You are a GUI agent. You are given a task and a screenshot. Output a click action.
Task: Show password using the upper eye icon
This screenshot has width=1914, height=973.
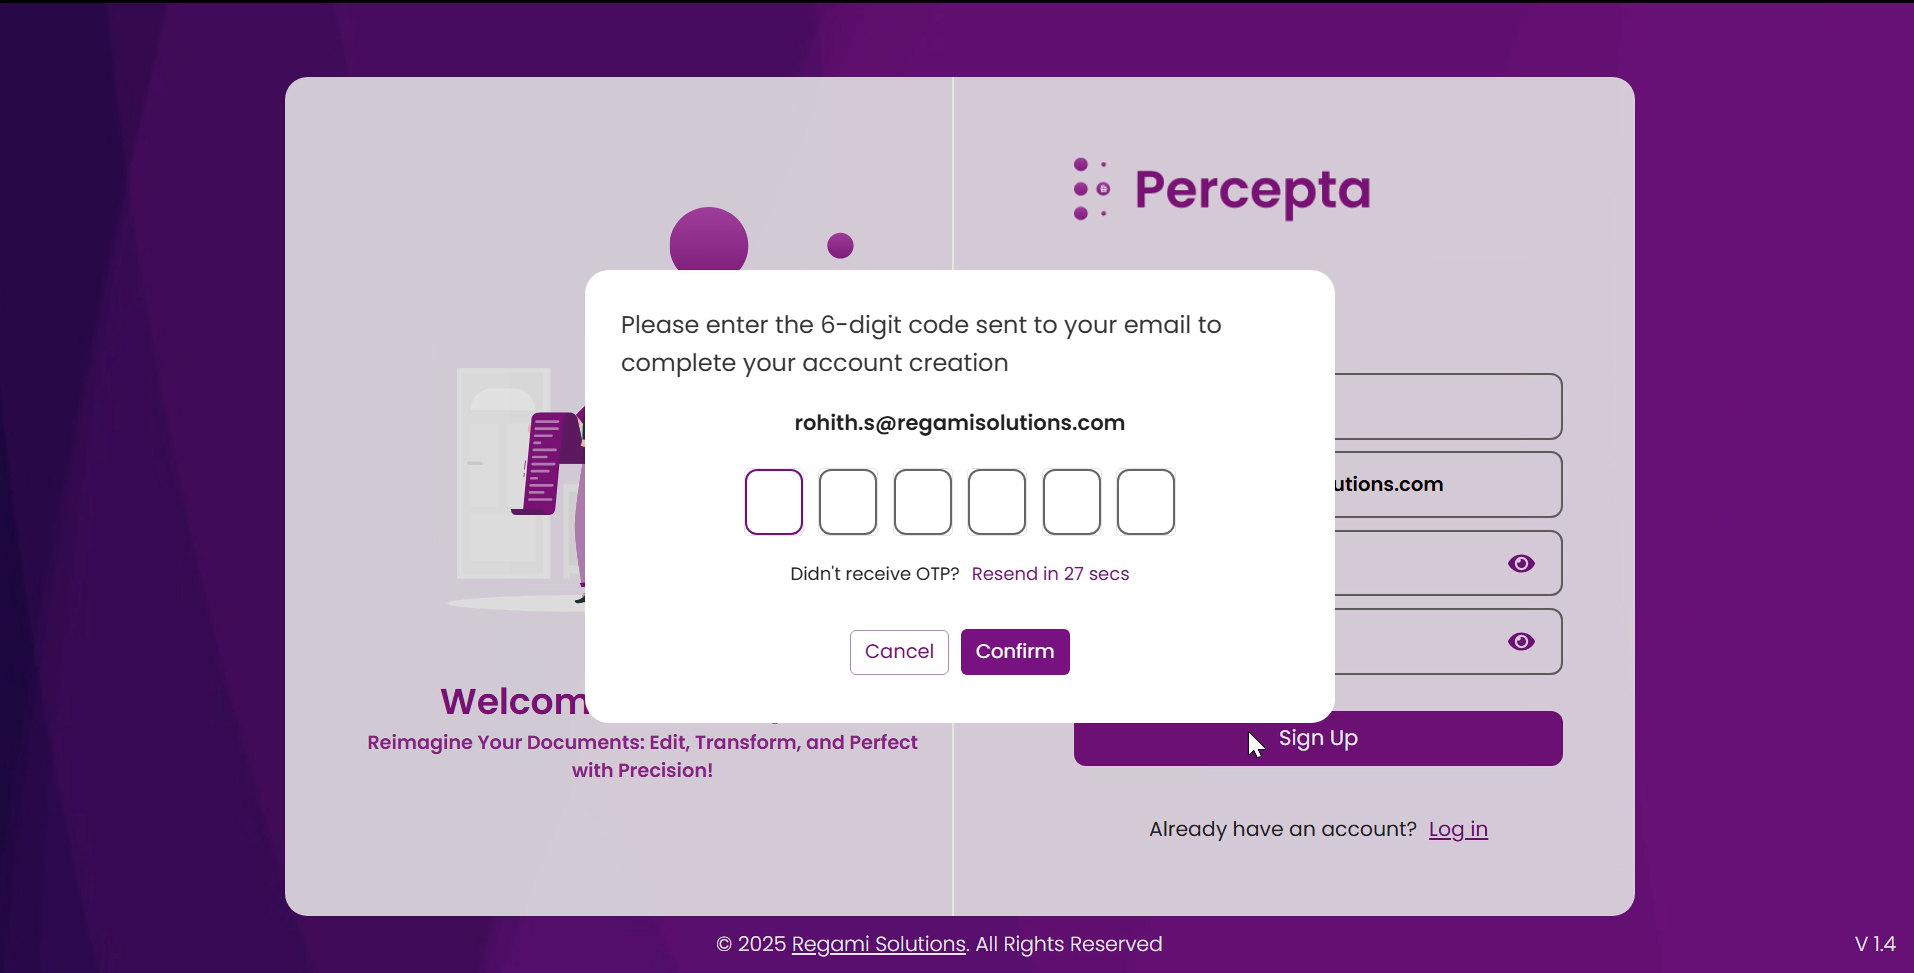click(x=1520, y=564)
